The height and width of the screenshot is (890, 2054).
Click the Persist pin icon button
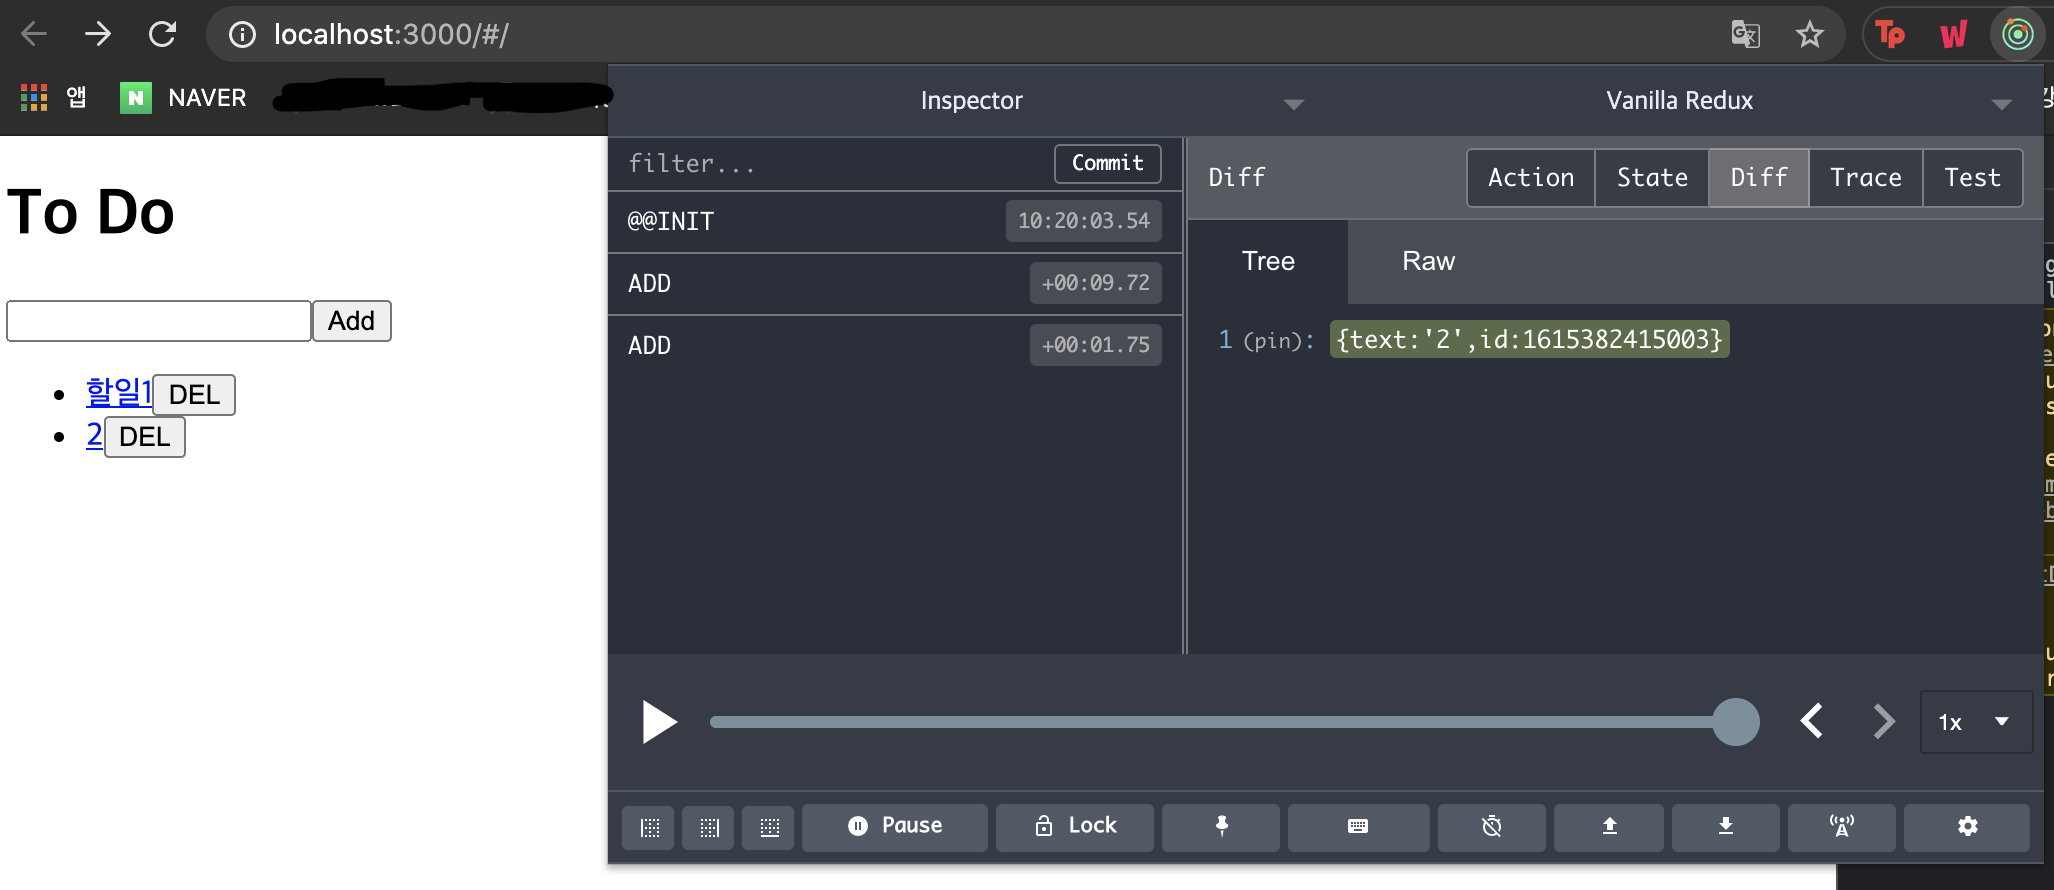click(1221, 827)
